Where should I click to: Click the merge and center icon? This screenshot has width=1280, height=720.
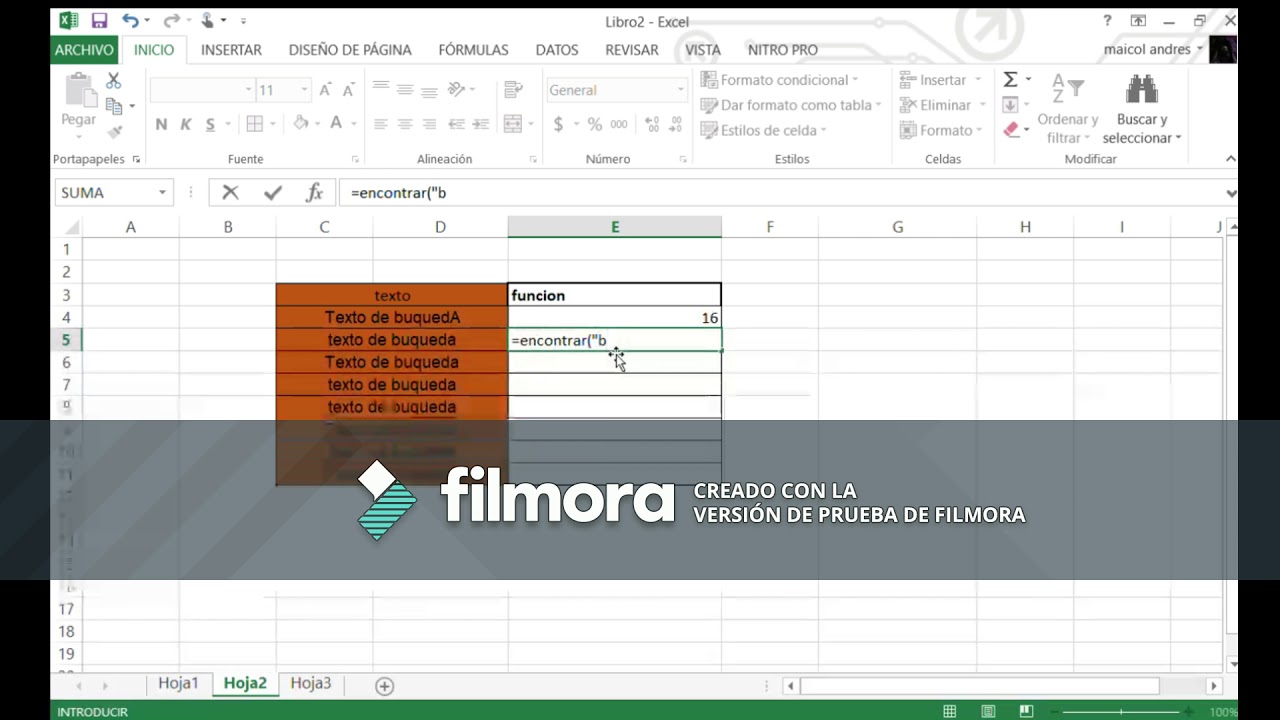[512, 124]
